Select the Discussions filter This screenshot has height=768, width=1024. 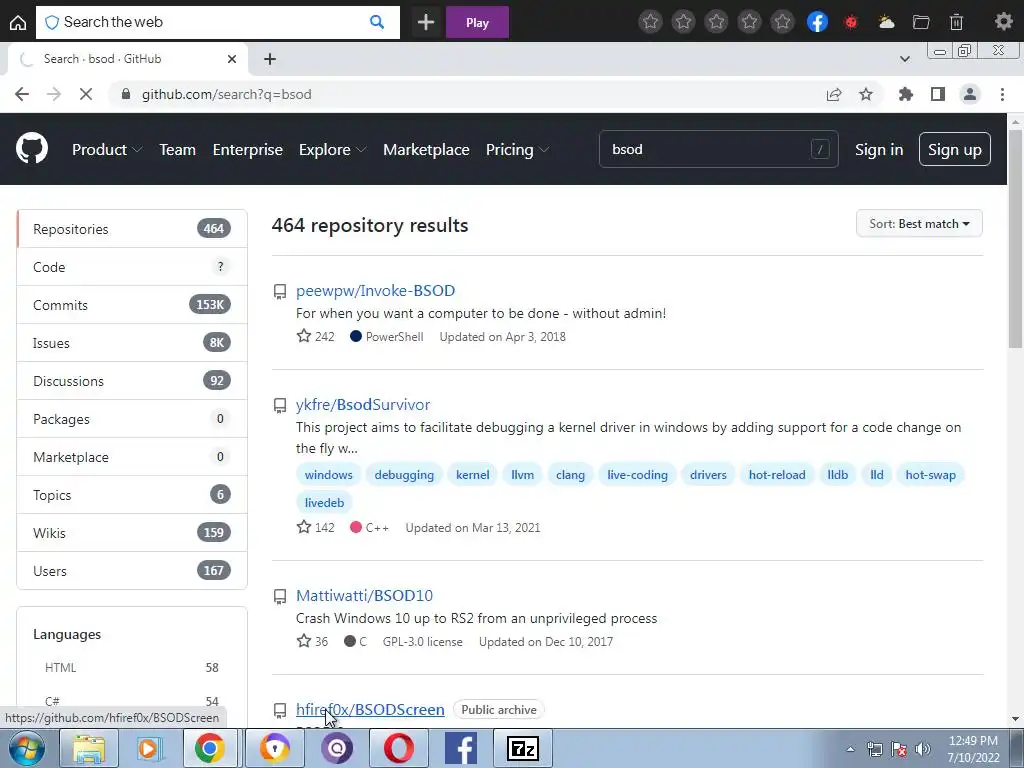click(x=133, y=381)
